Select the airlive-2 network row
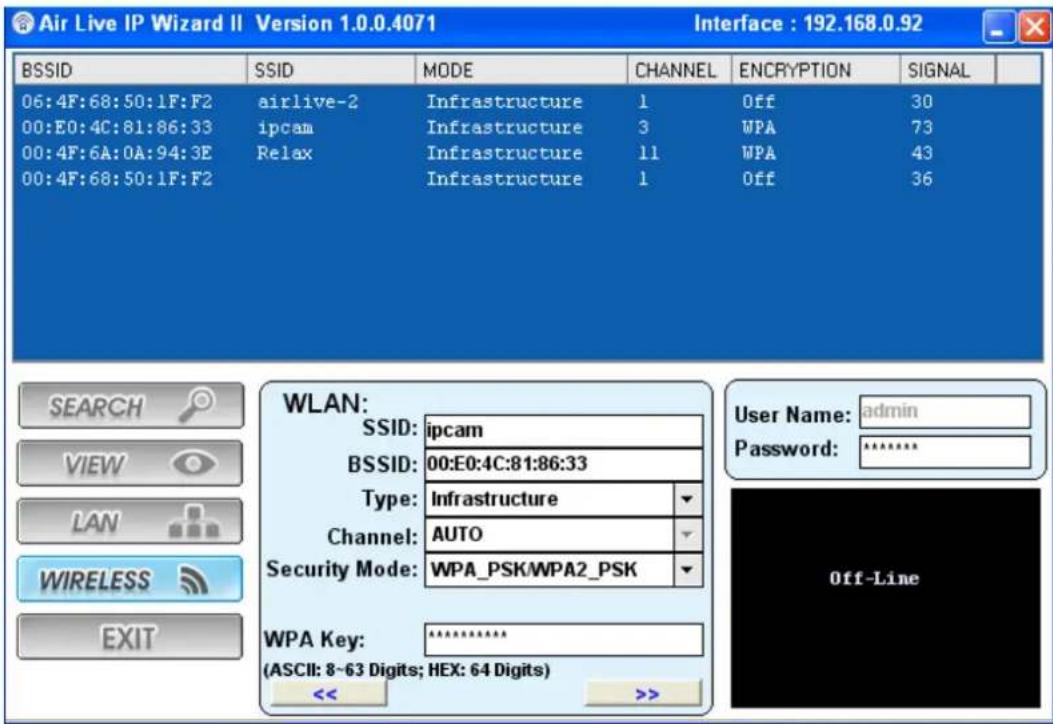 pyautogui.click(x=528, y=102)
